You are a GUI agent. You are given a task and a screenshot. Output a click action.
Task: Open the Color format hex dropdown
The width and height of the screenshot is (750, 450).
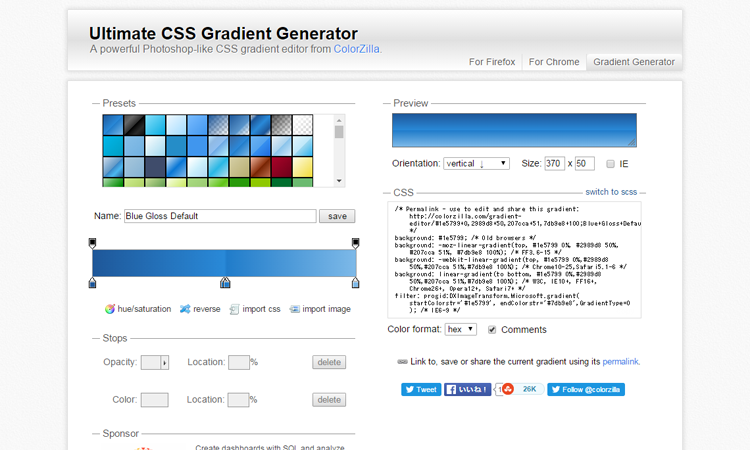pos(461,329)
